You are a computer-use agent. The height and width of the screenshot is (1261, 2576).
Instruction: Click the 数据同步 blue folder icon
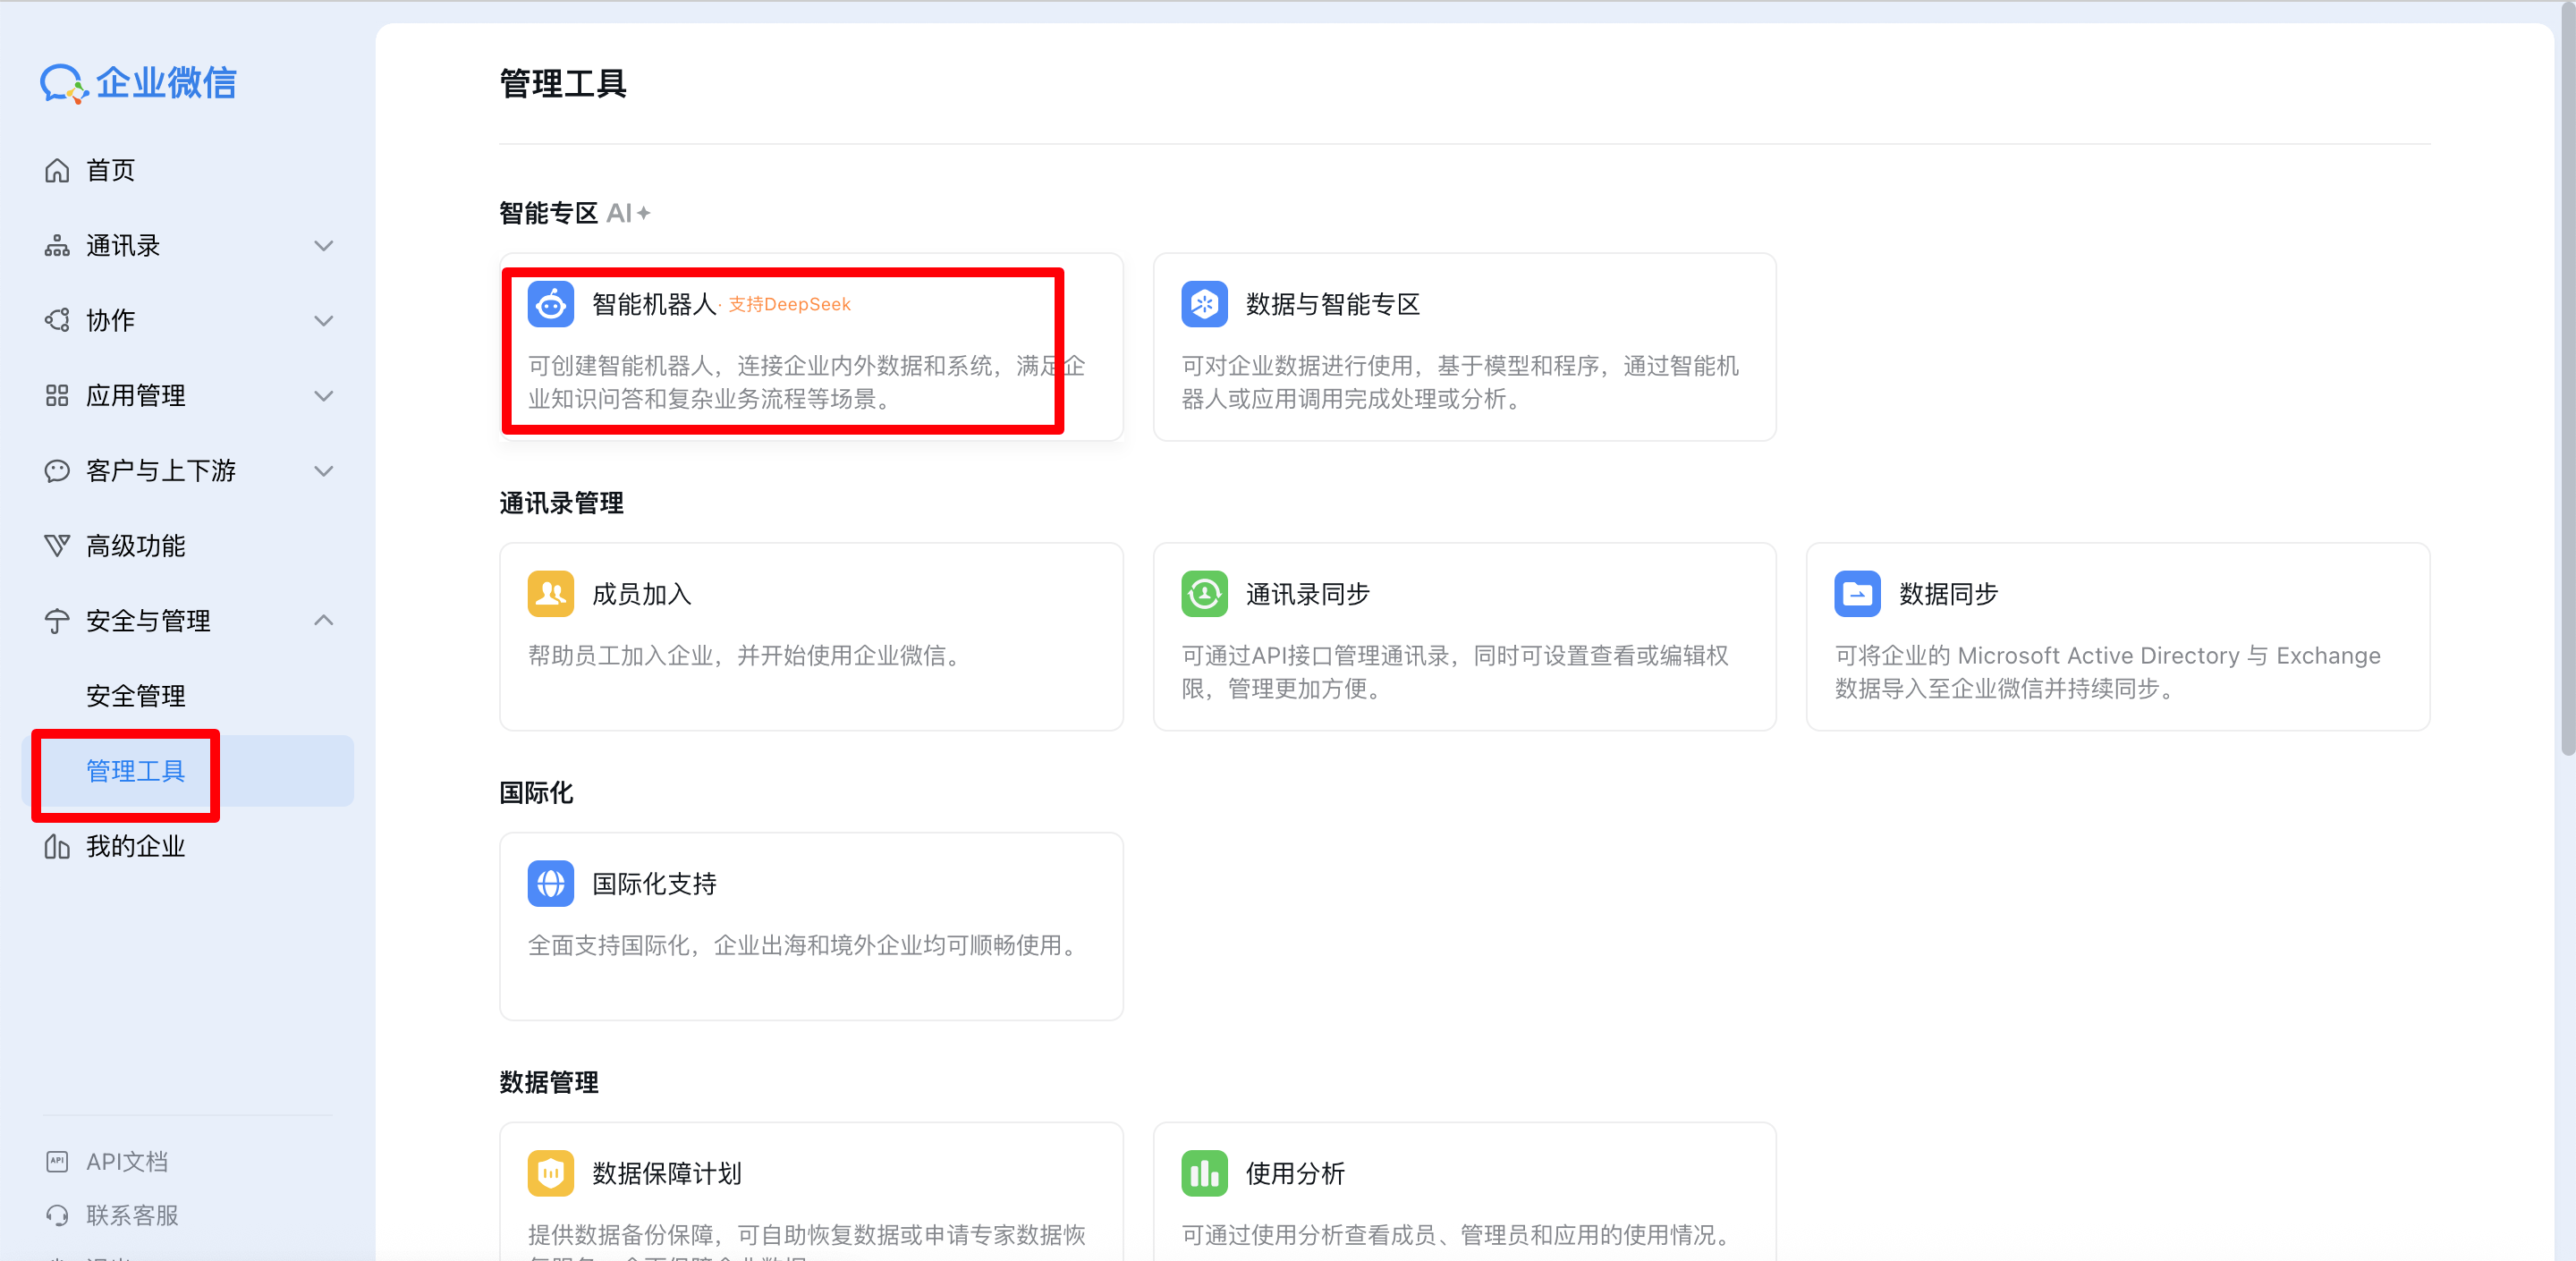1857,594
